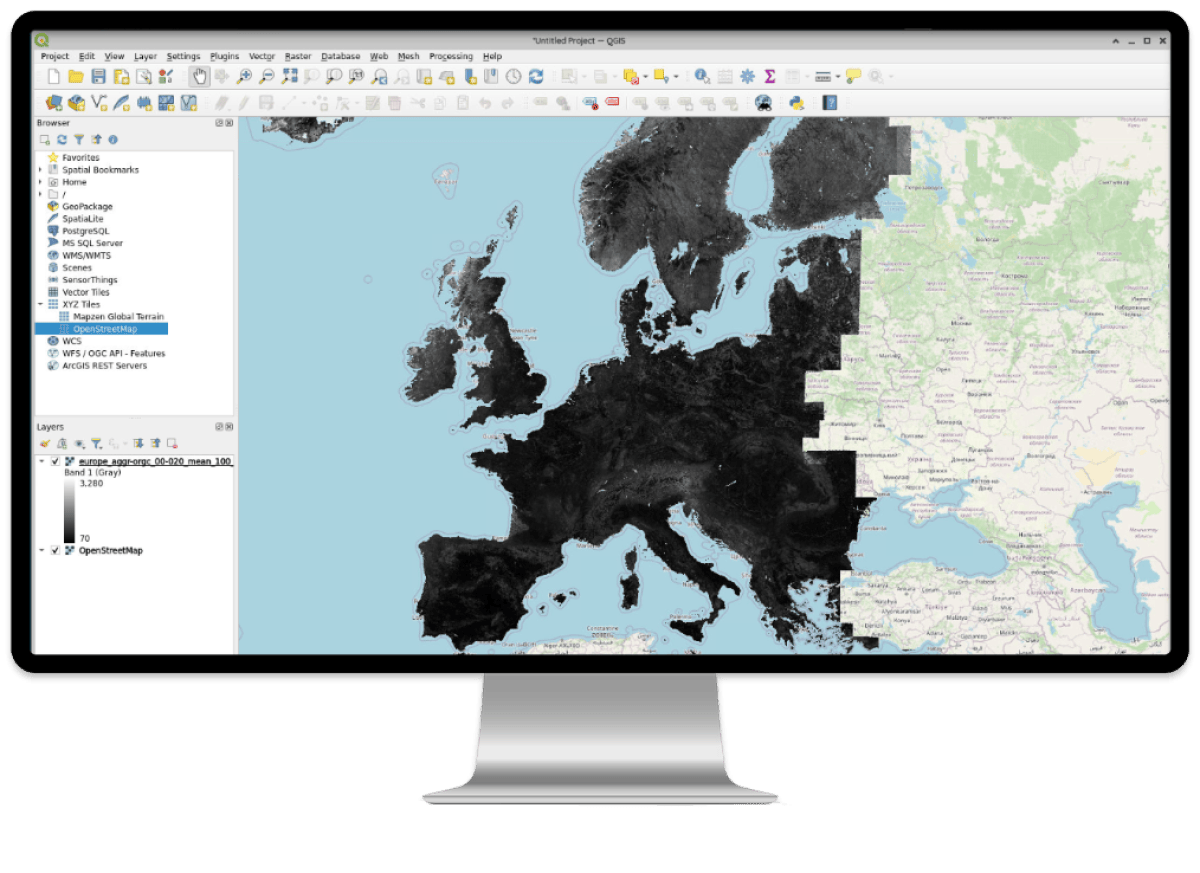The width and height of the screenshot is (1200, 873).
Task: Open the Layer Styling paintbrush in Layers panel
Action: tap(45, 443)
